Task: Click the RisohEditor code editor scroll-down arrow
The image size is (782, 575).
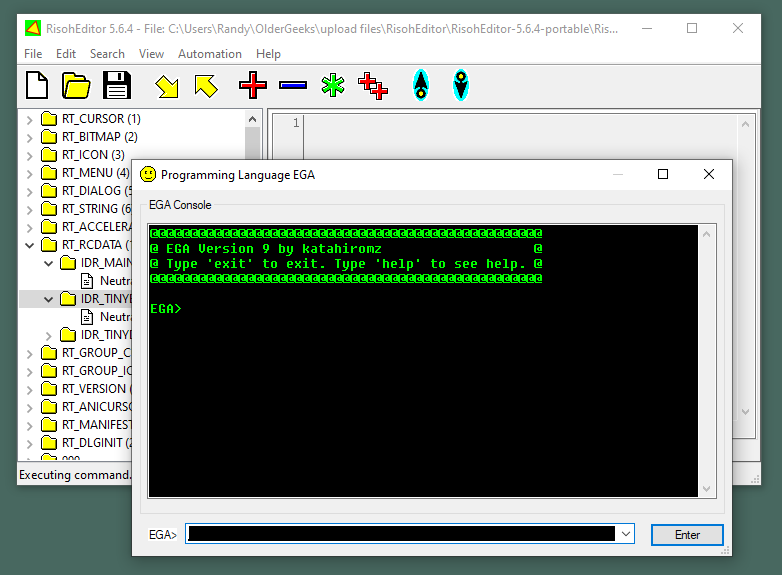Action: tap(745, 412)
